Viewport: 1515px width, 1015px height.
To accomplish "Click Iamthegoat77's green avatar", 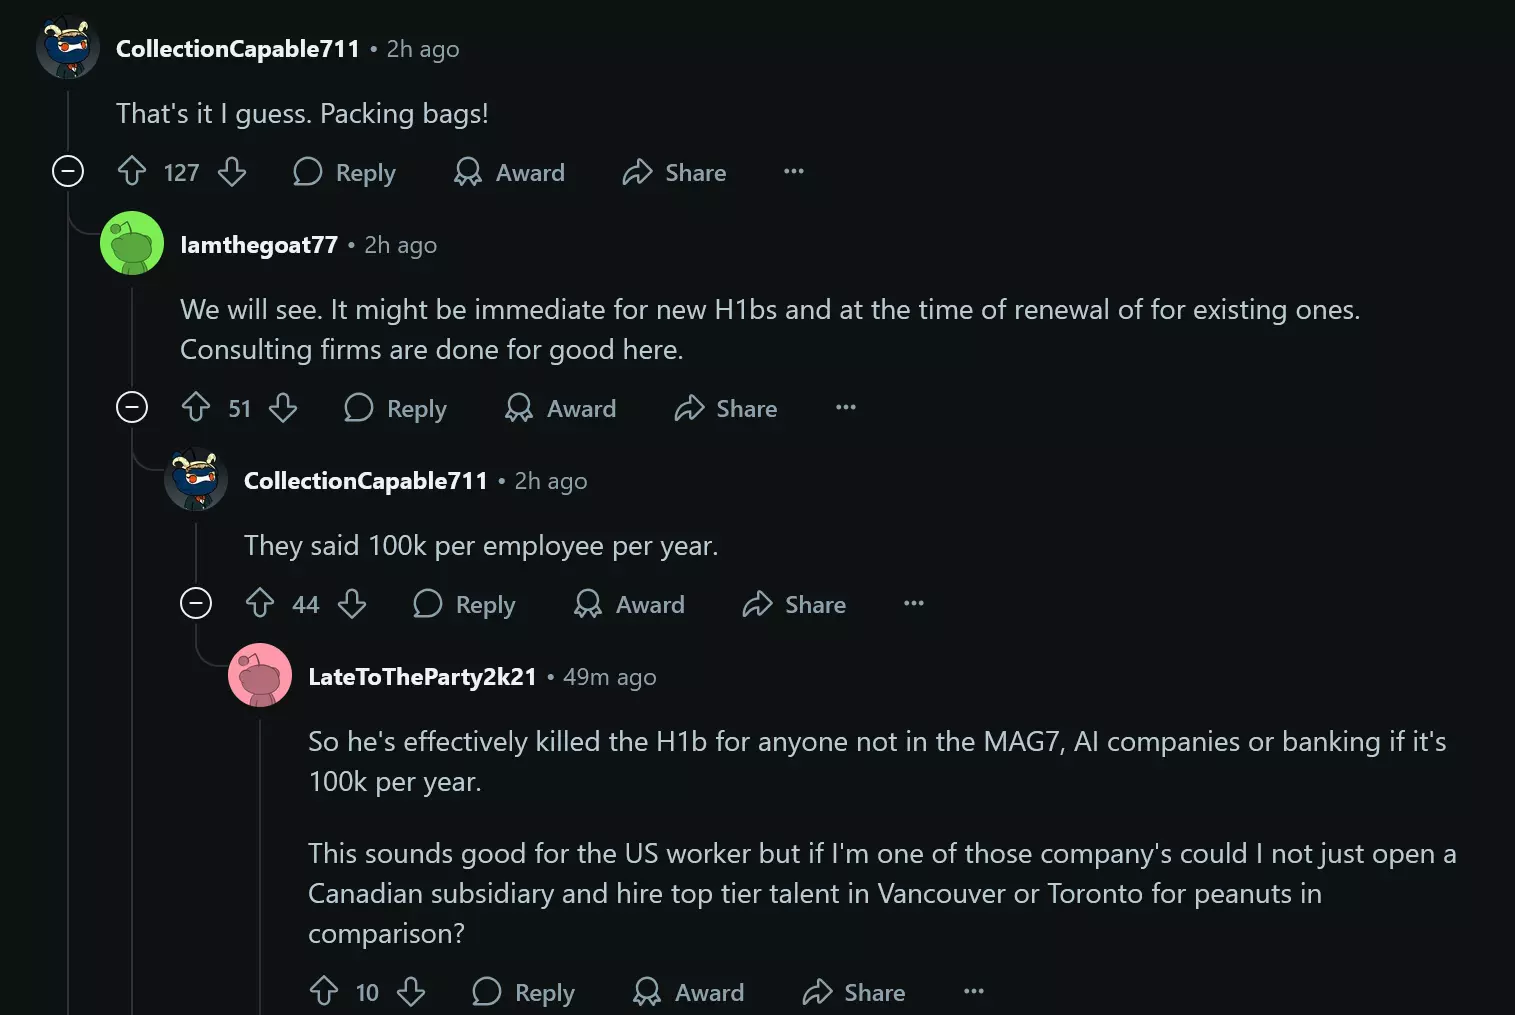I will click(132, 243).
